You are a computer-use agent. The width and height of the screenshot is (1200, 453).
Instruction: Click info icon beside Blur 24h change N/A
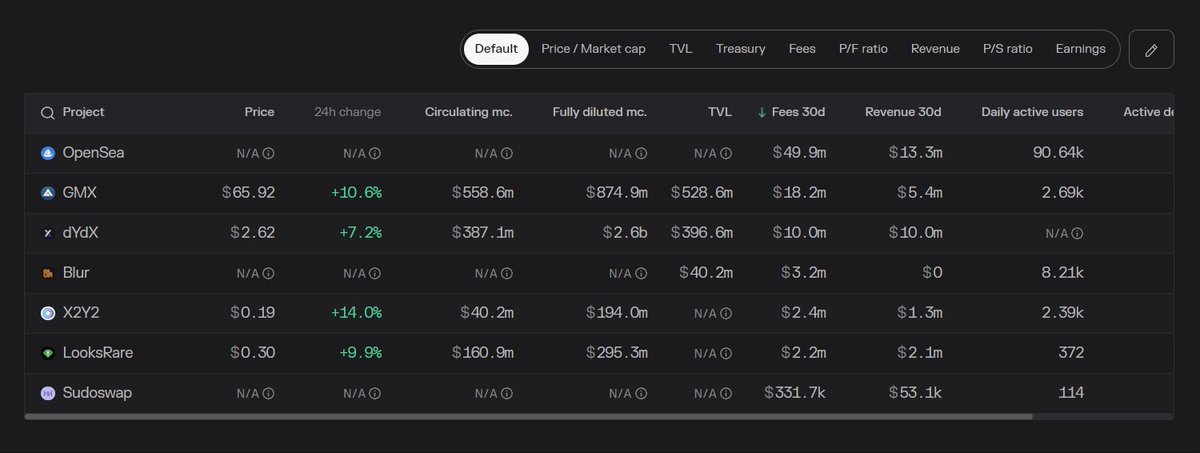click(375, 273)
